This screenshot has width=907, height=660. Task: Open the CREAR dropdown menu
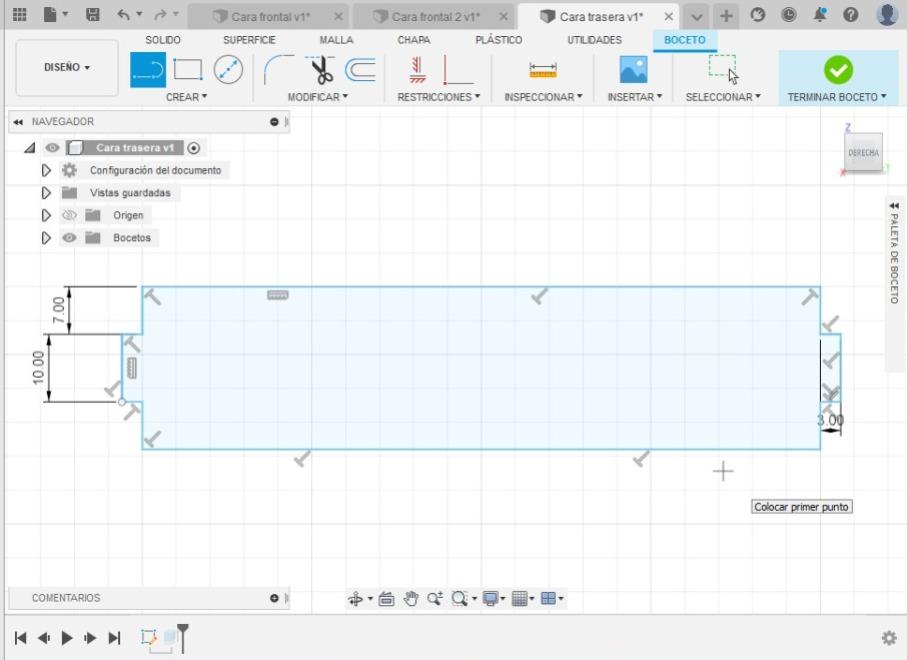click(x=186, y=97)
